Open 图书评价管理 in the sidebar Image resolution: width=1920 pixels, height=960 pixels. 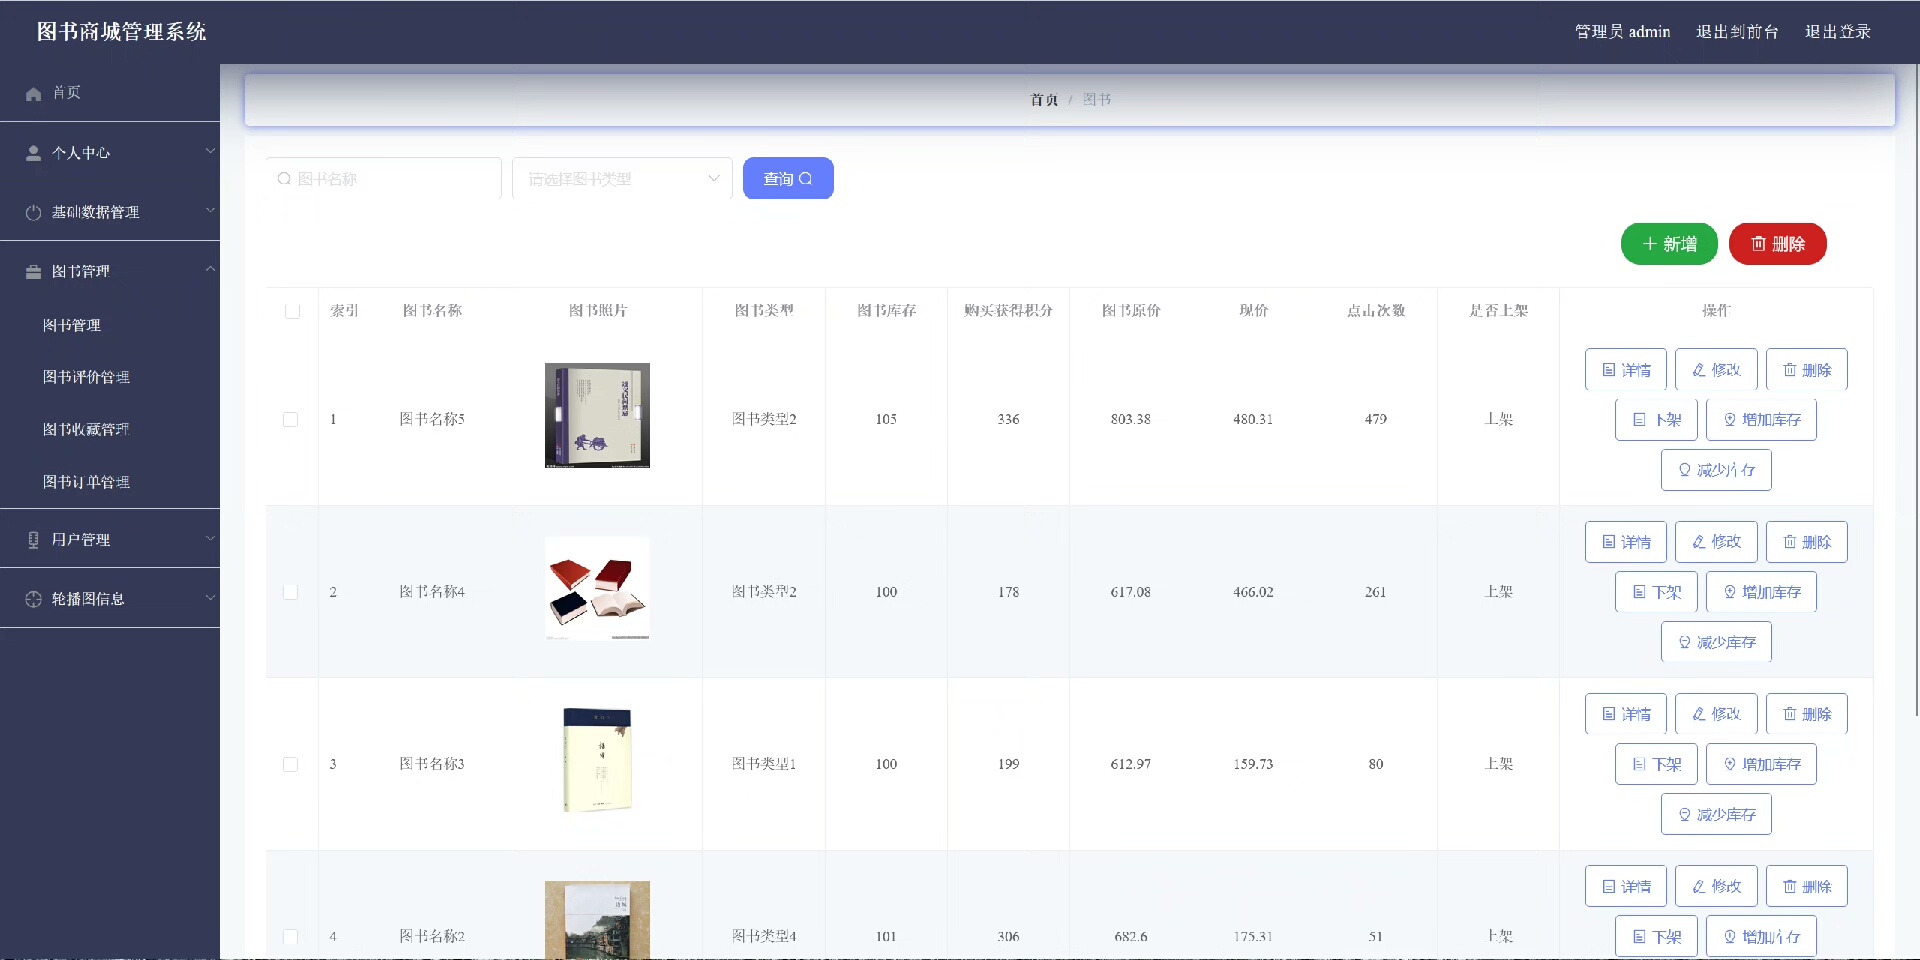86,377
